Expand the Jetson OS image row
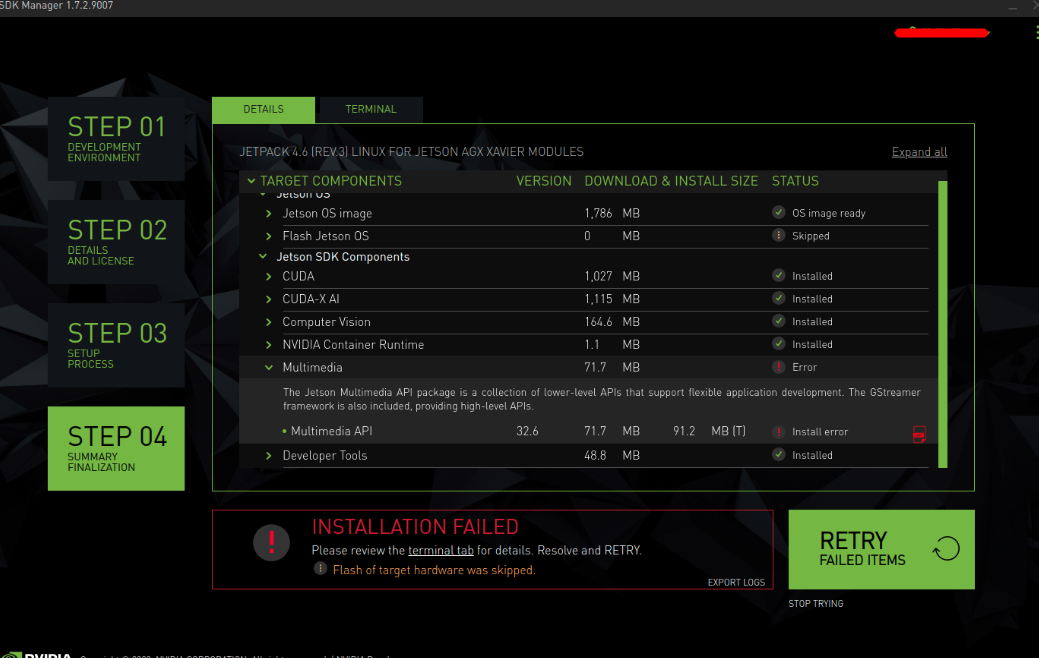The width and height of the screenshot is (1039, 658). [x=268, y=213]
